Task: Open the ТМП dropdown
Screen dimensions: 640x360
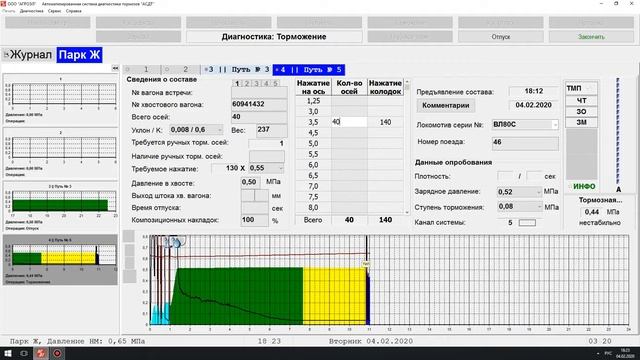Action: 581,88
